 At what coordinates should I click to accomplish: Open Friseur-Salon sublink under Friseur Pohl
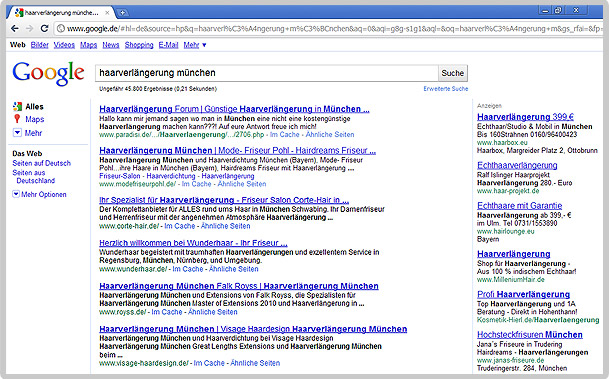point(120,176)
